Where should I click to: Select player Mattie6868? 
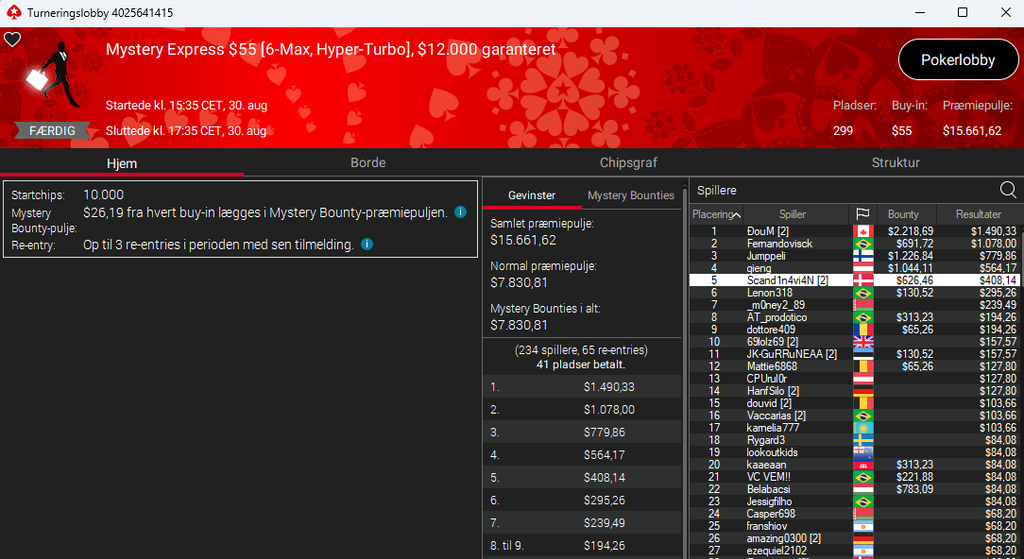(x=772, y=366)
